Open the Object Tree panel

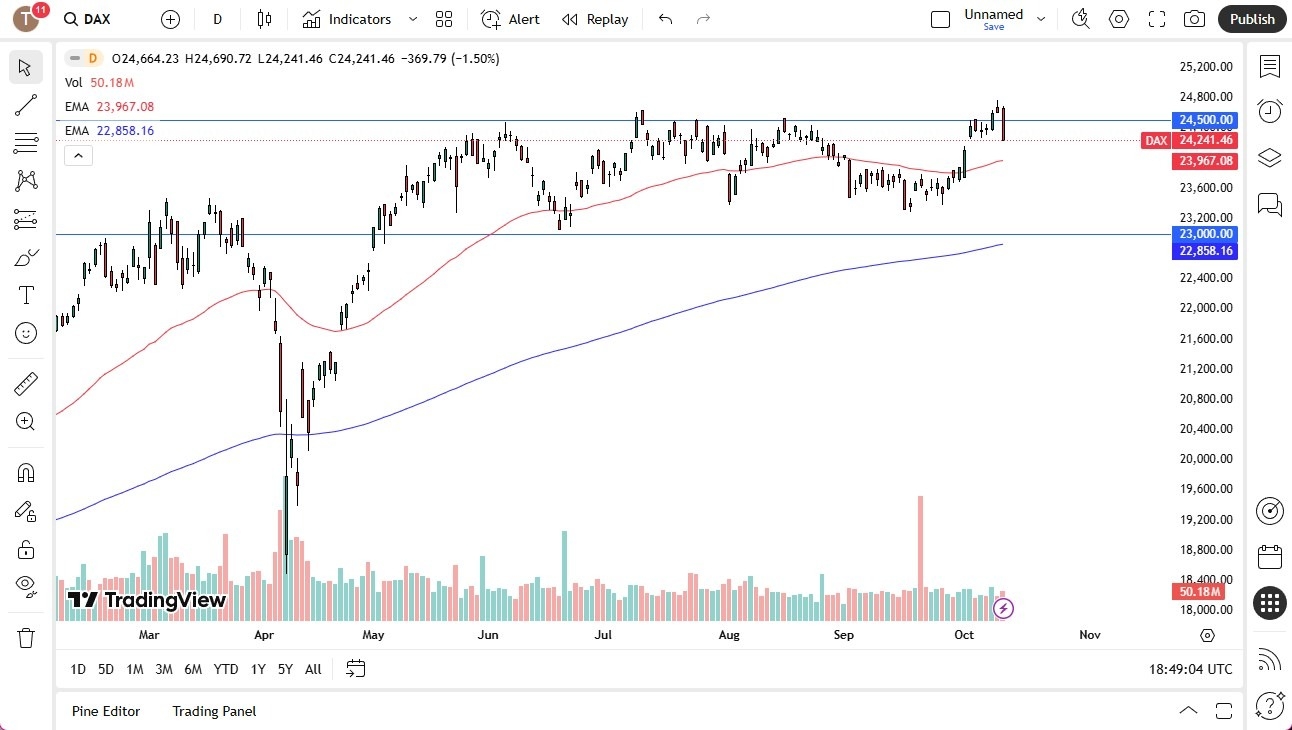[x=1270, y=157]
